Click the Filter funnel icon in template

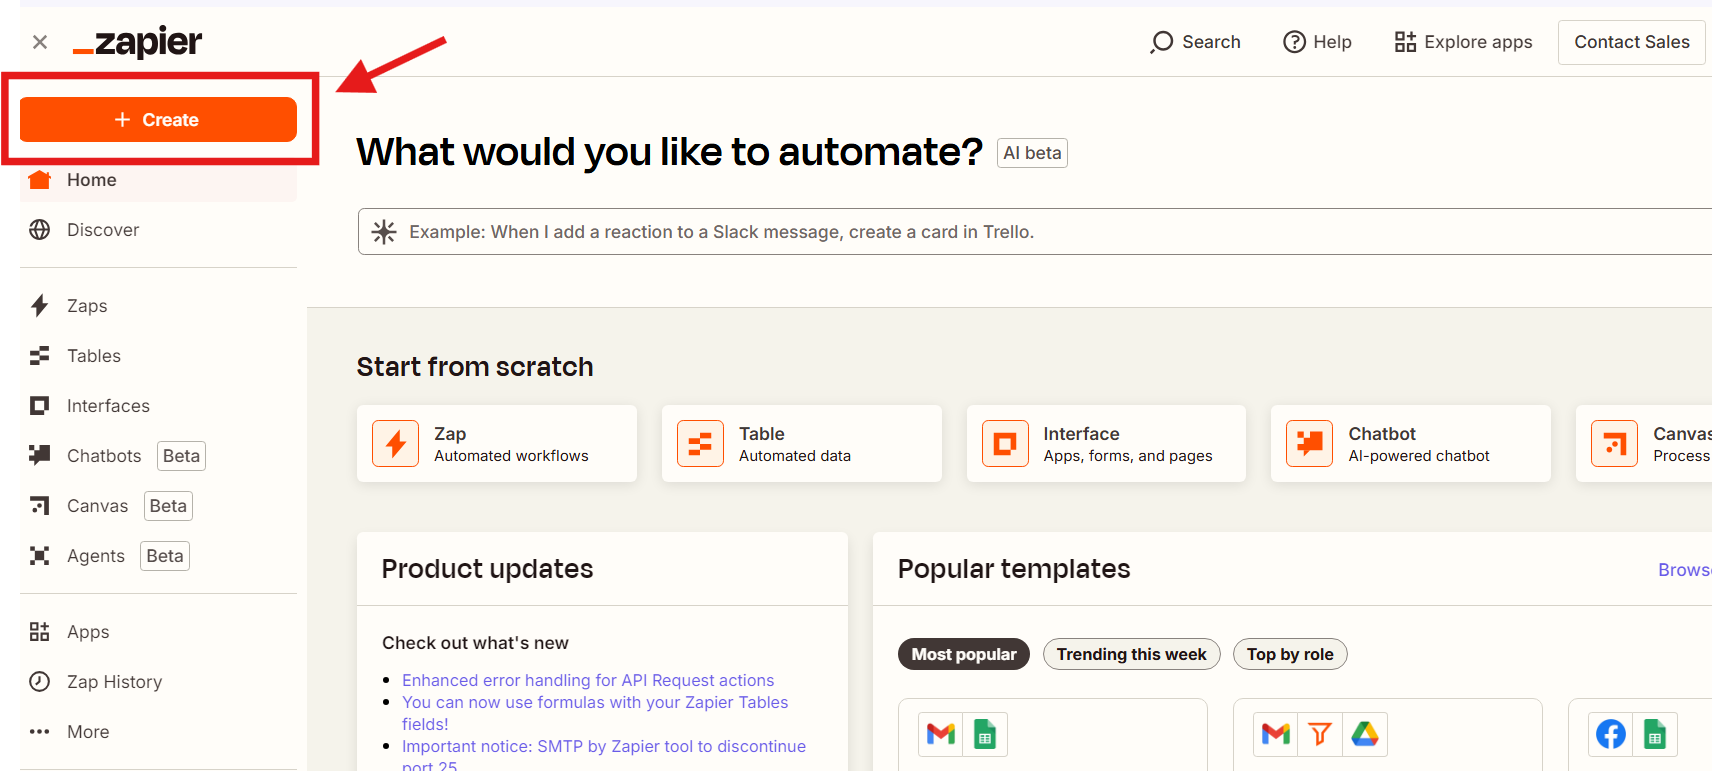point(1320,735)
